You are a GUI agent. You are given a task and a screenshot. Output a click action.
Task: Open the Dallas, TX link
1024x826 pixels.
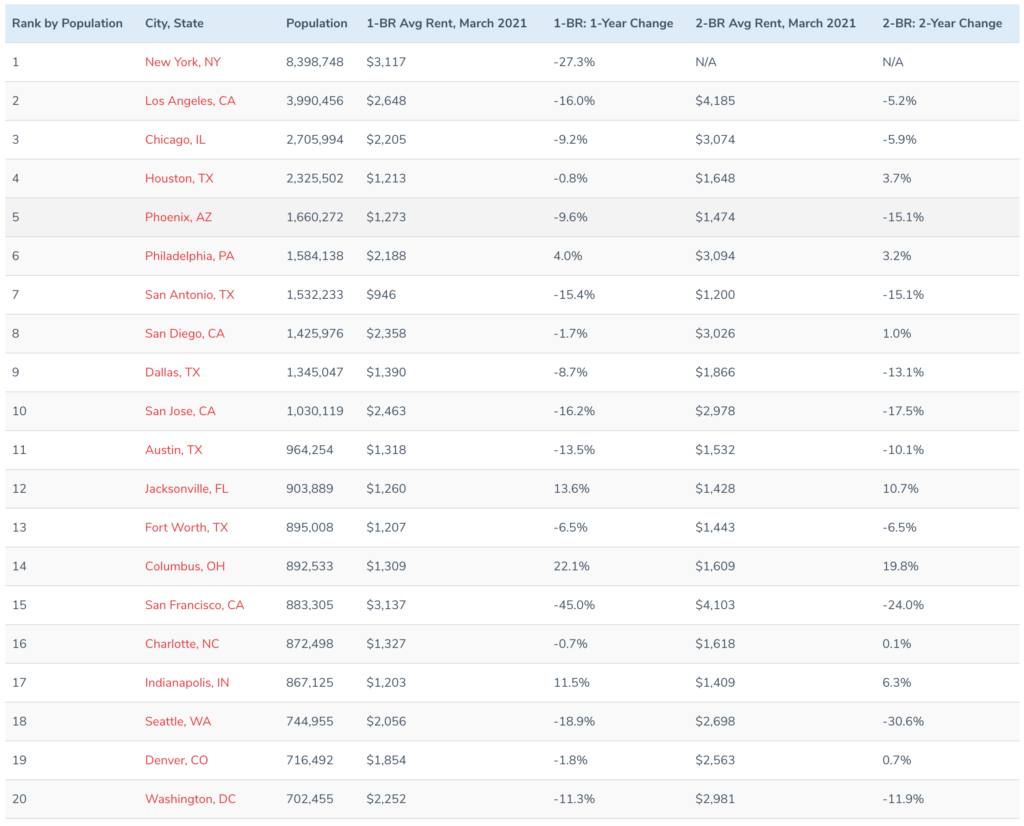pos(172,372)
